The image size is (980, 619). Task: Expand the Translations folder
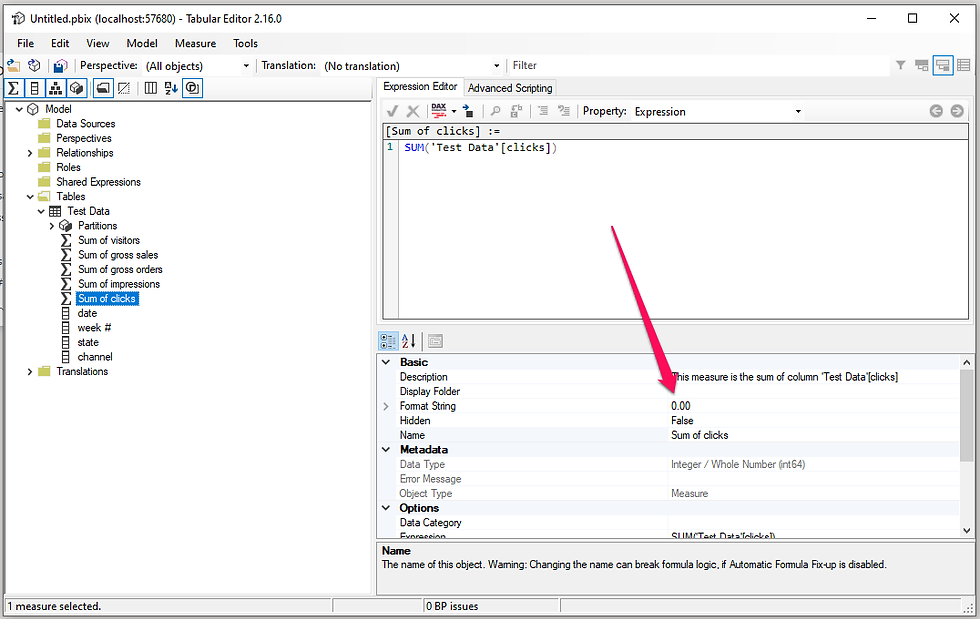[x=29, y=372]
